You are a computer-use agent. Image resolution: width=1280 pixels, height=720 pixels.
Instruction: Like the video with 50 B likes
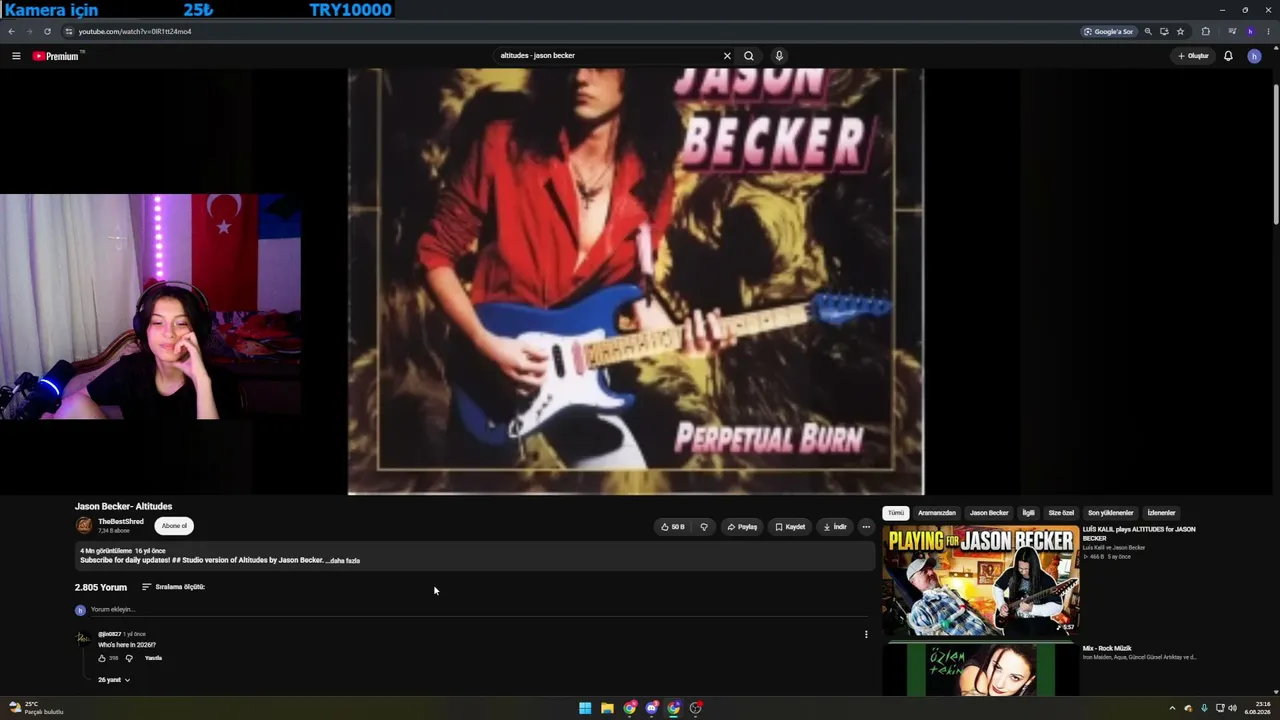tap(673, 527)
